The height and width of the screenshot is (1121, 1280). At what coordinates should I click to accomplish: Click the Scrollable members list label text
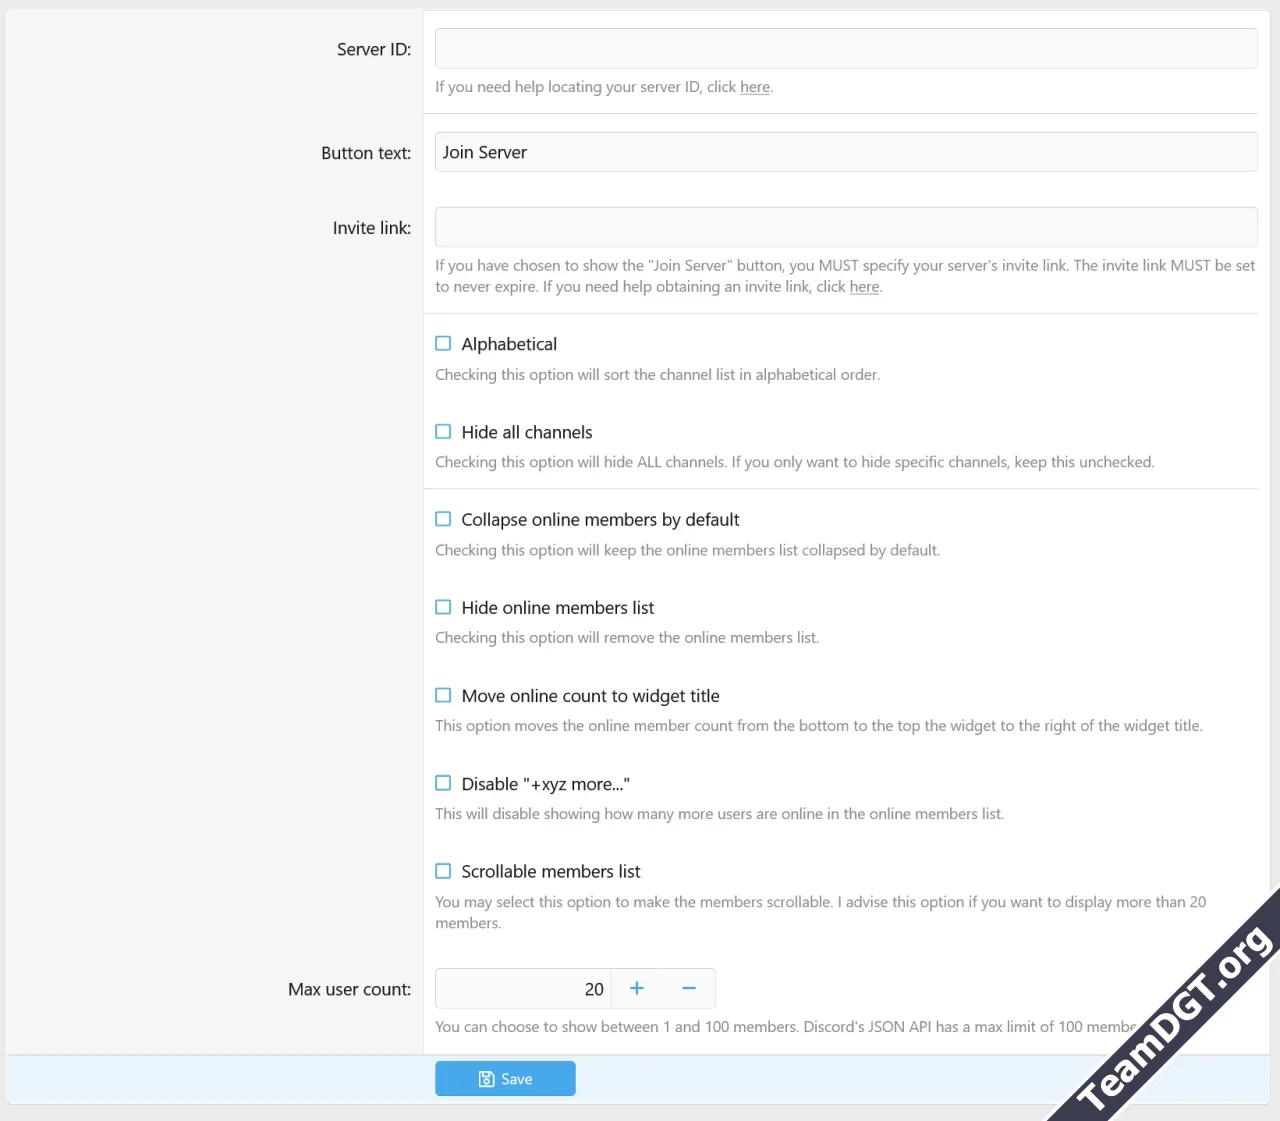[551, 871]
